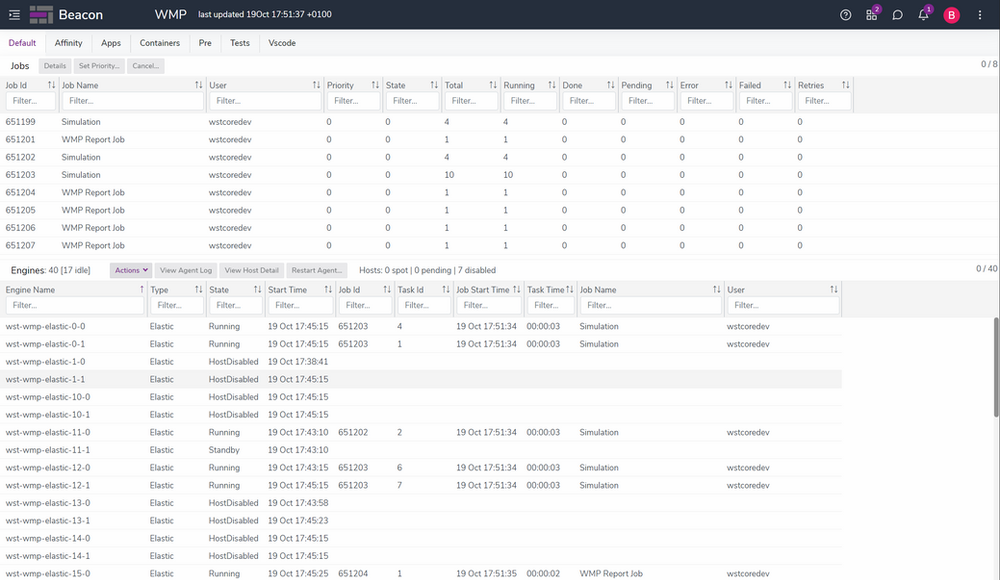The image size is (1000, 580).
Task: Sort jobs table by User column
Action: tap(316, 85)
